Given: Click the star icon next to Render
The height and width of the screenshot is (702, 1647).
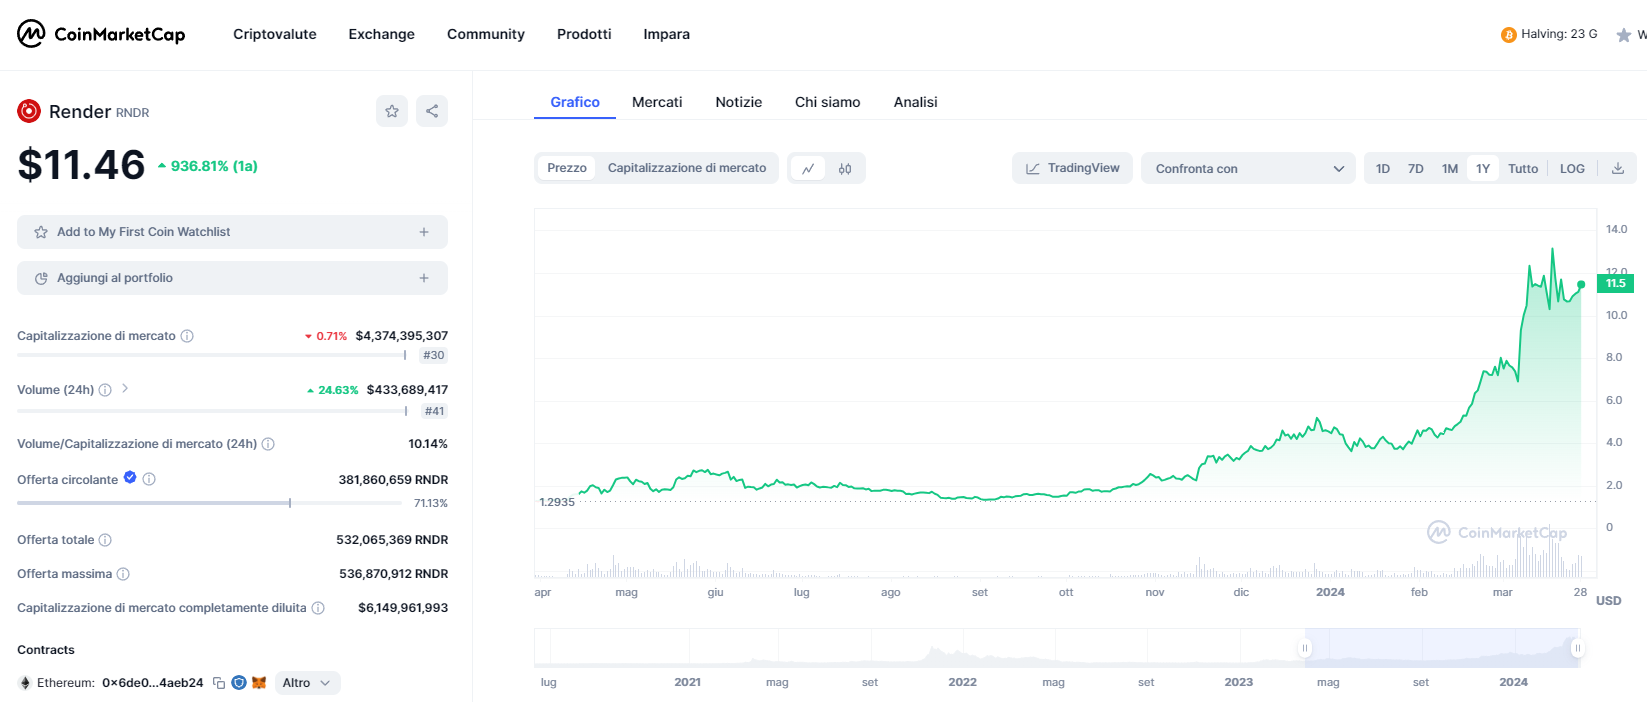Looking at the screenshot, I should [x=392, y=111].
